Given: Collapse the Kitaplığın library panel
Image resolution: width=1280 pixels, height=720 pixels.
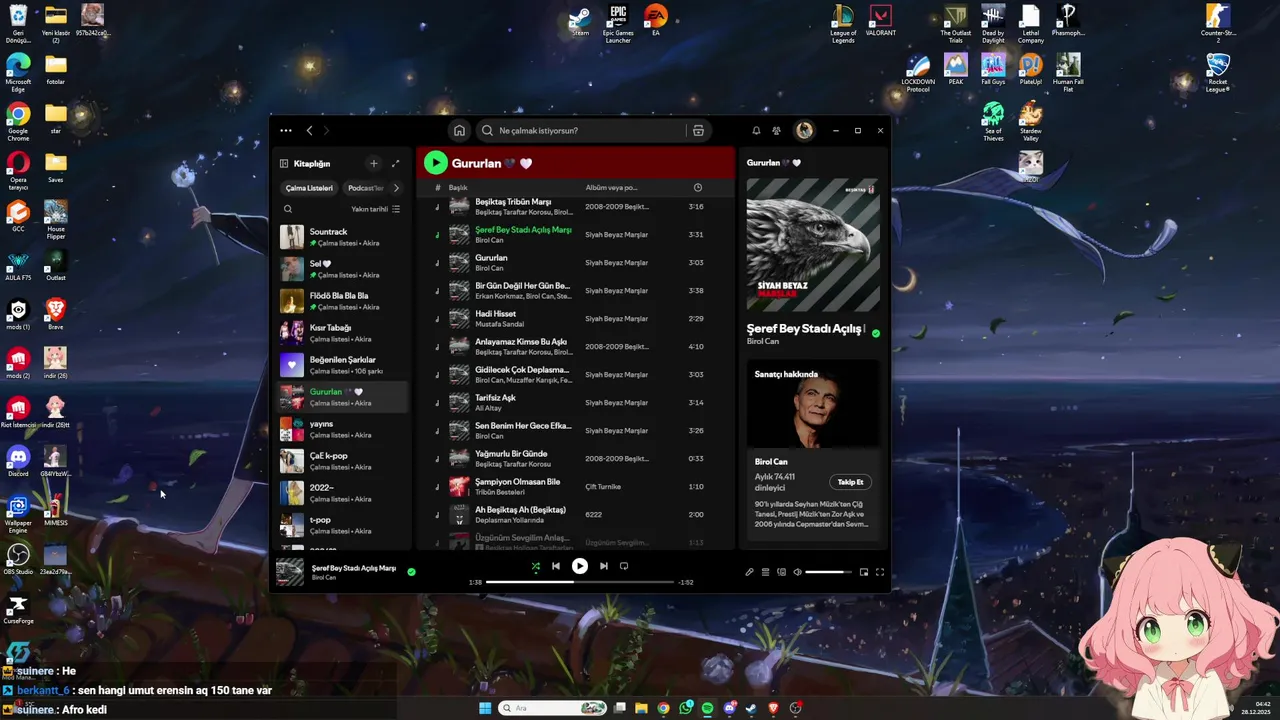Looking at the screenshot, I should point(284,163).
